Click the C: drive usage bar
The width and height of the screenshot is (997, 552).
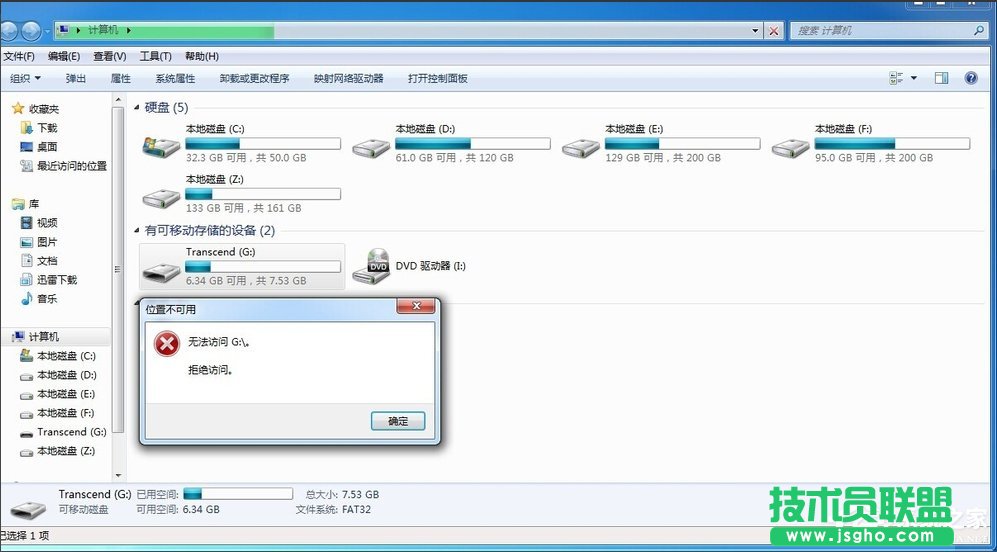[263, 144]
